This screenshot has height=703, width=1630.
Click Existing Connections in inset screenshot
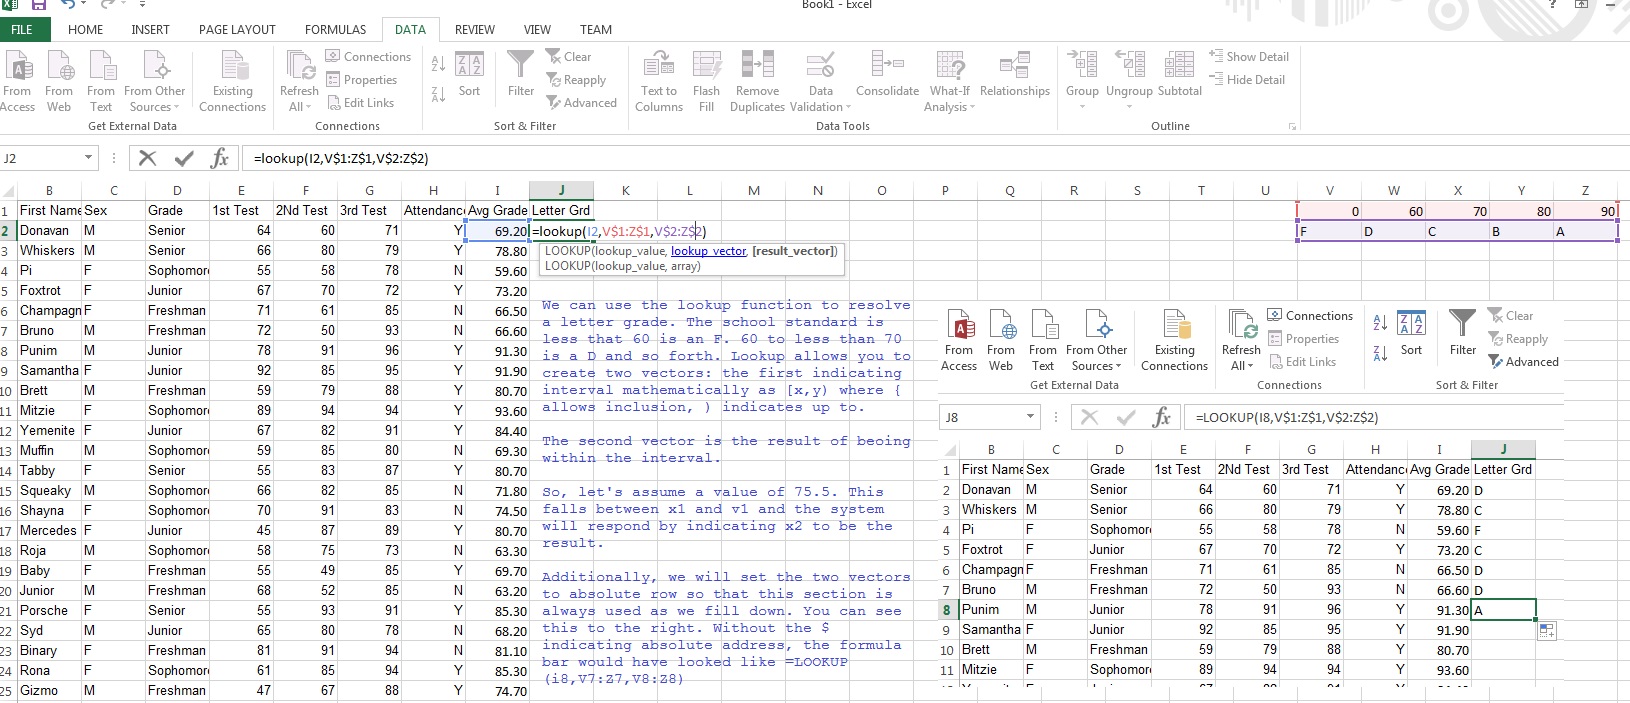click(x=1174, y=340)
